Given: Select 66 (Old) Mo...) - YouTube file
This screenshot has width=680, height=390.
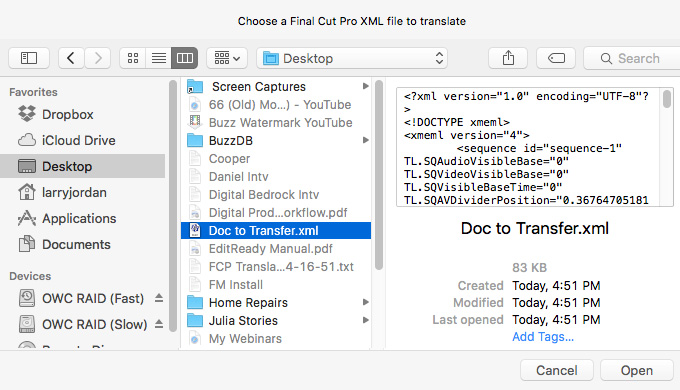Looking at the screenshot, I should [276, 105].
